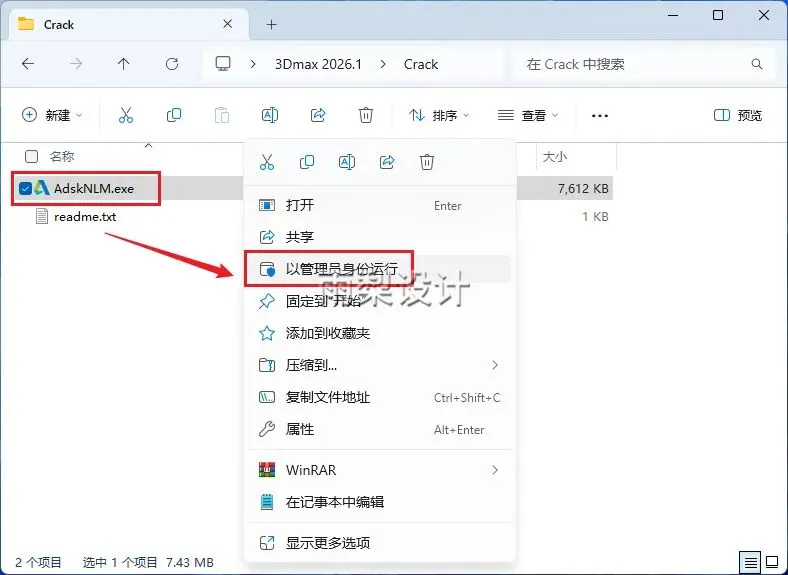
Task: Click the Share icon in the Explorer toolbar
Action: tap(318, 115)
